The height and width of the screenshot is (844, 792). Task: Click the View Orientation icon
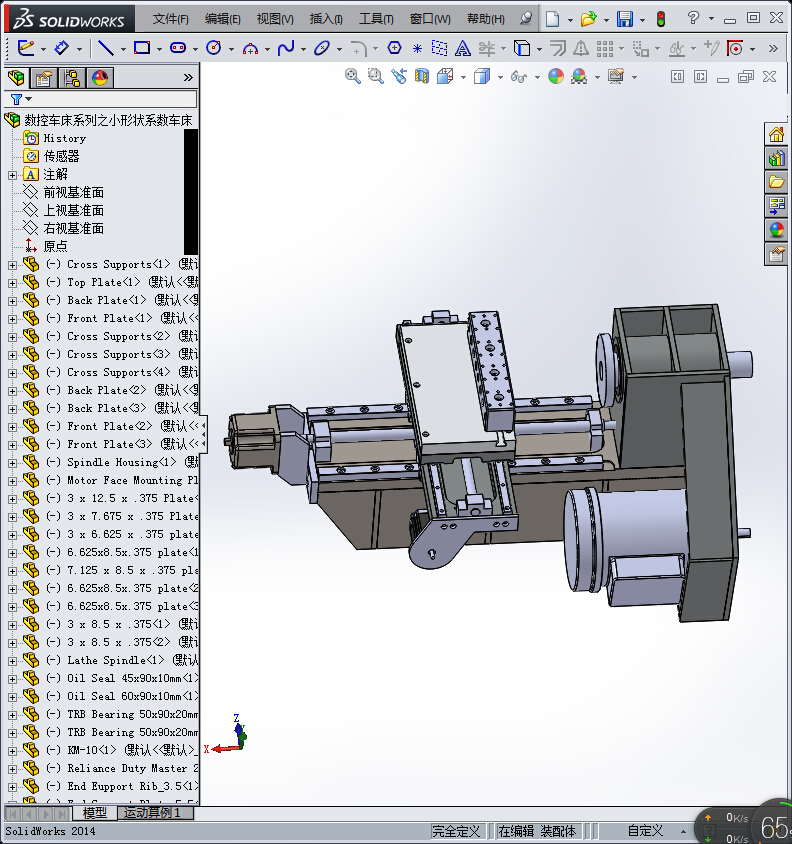tap(445, 76)
